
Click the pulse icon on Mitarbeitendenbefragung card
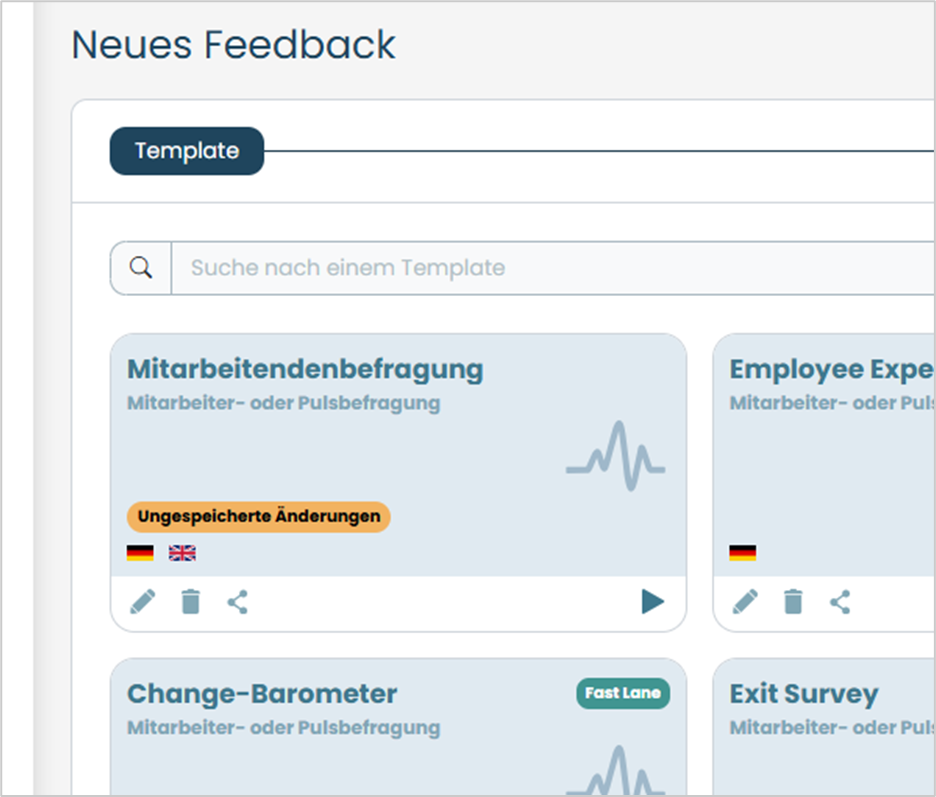click(x=615, y=456)
